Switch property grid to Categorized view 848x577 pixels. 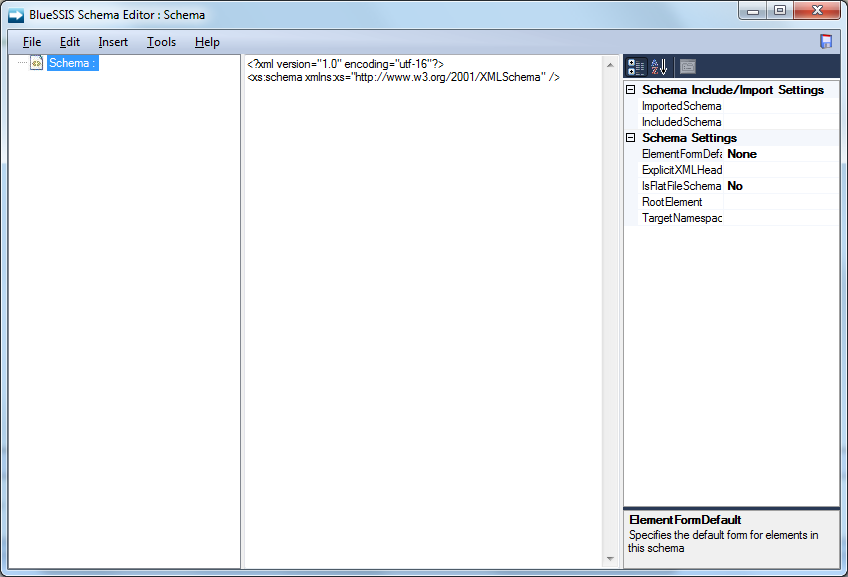click(635, 67)
